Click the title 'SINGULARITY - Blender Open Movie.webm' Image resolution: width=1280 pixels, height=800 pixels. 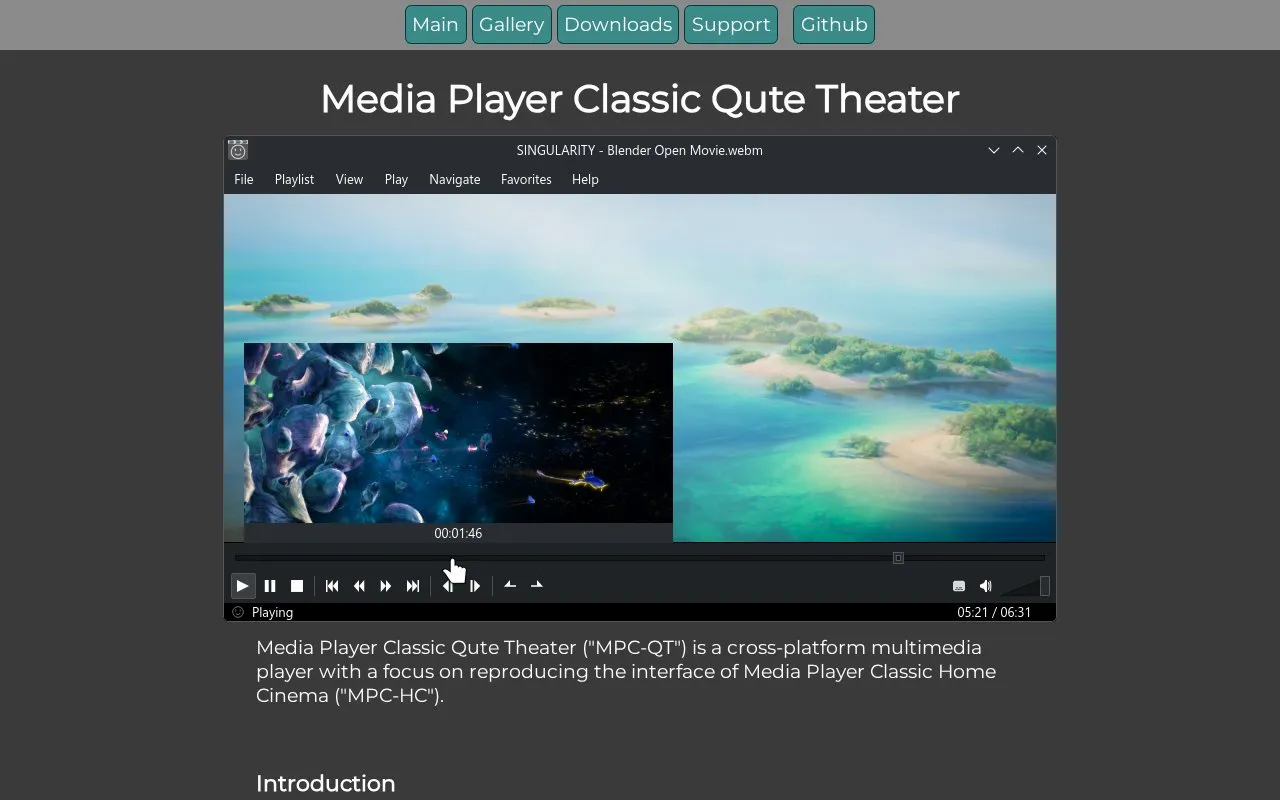pos(639,150)
